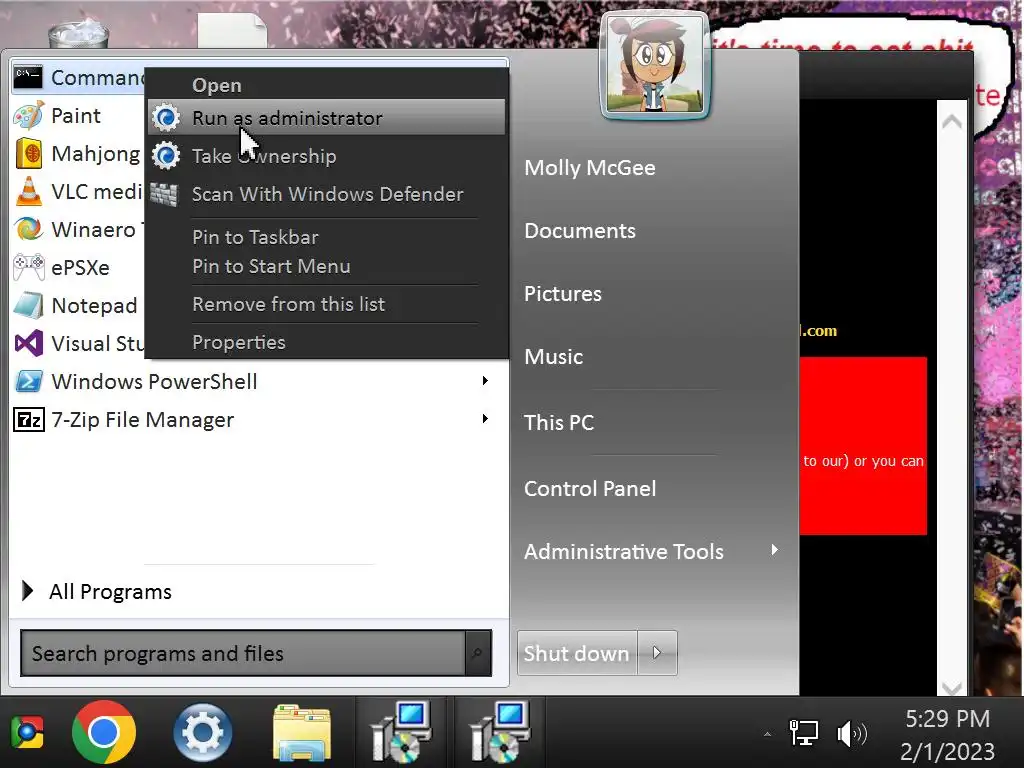
Task: Click the volume speaker tray icon
Action: pos(852,733)
